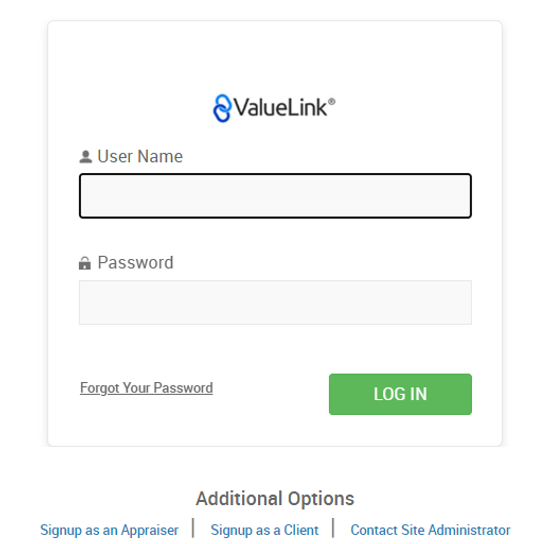Screen dimensions: 537x544
Task: Click the Additional Options heading
Action: click(x=275, y=499)
